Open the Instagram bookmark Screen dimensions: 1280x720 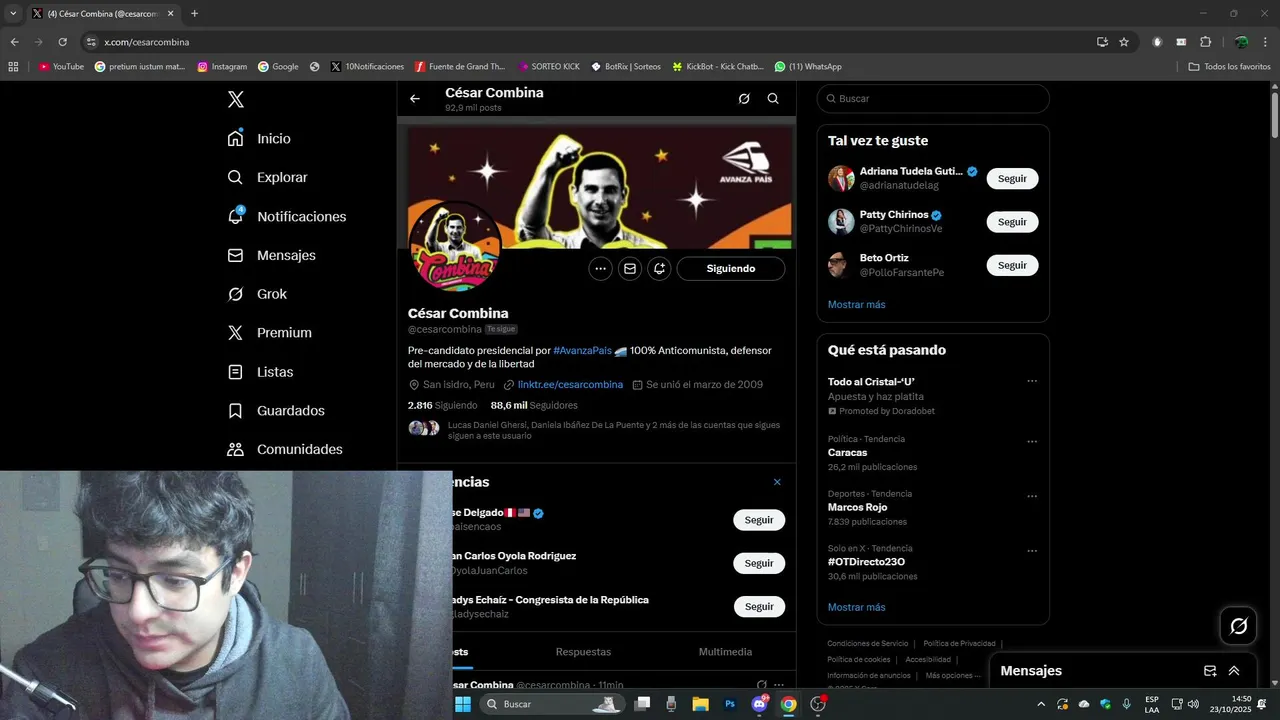tap(222, 67)
